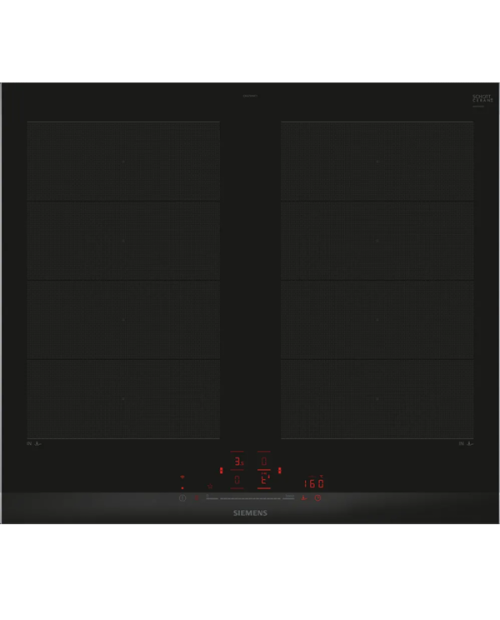Screen dimensions: 500x620
Task: Tap the red Wi-Fi indicator symbol
Action: click(x=182, y=477)
